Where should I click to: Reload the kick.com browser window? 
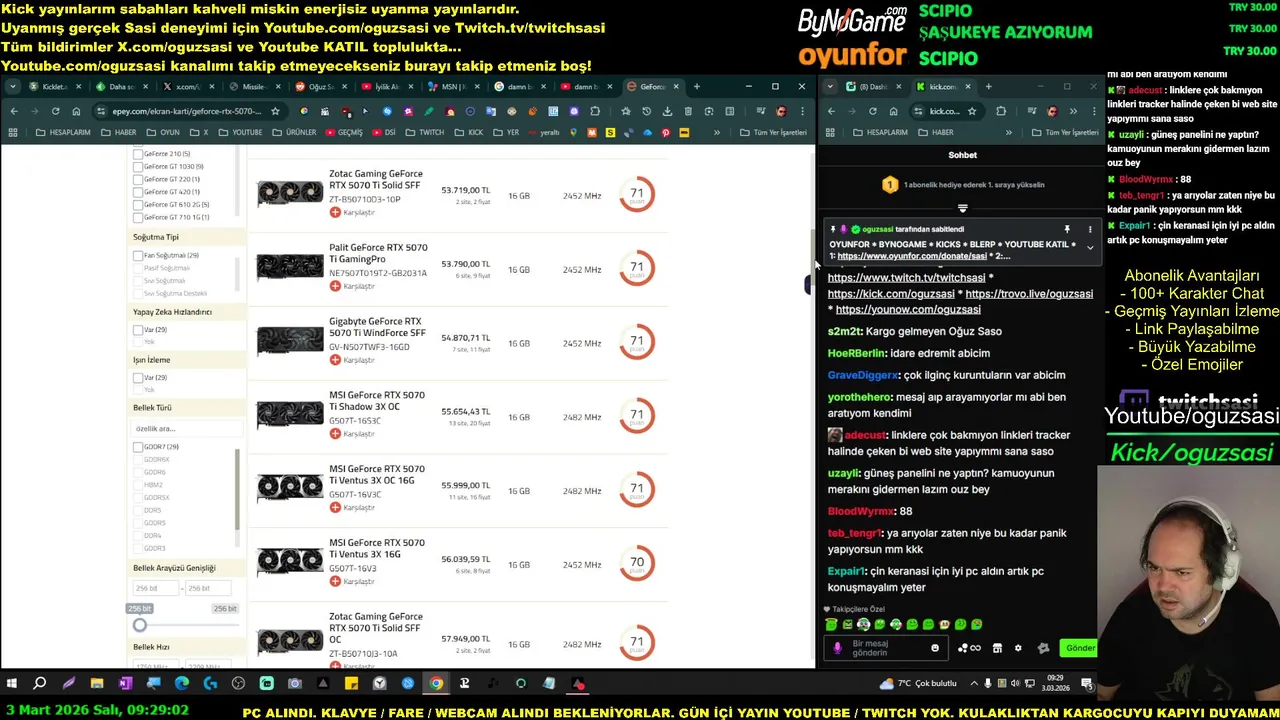coord(873,111)
